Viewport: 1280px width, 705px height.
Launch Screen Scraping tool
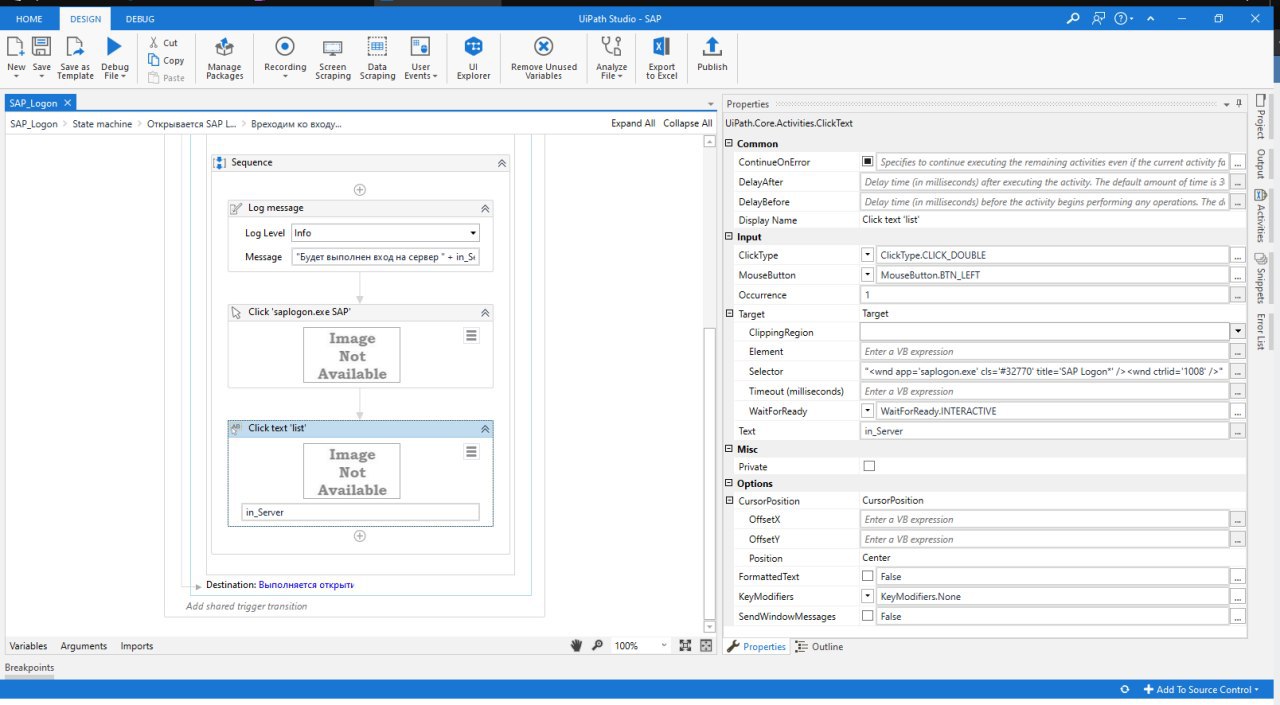(x=333, y=58)
